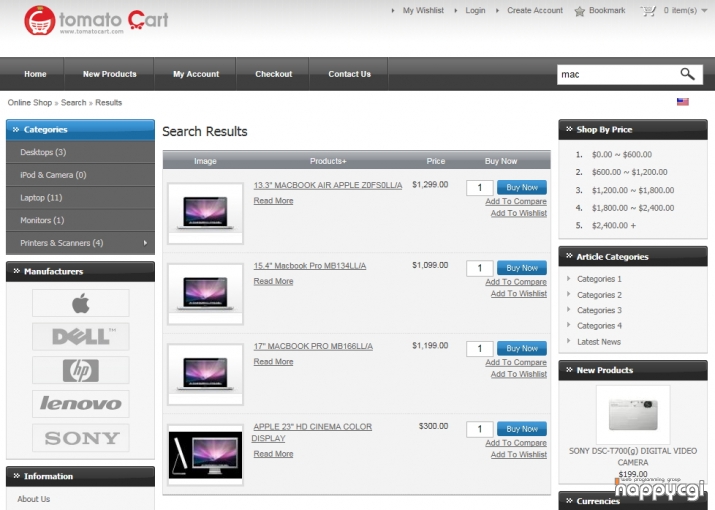Viewport: 715px width, 510px height.
Task: Filter price $1,200.00 ~ $1,800.00
Action: click(632, 190)
